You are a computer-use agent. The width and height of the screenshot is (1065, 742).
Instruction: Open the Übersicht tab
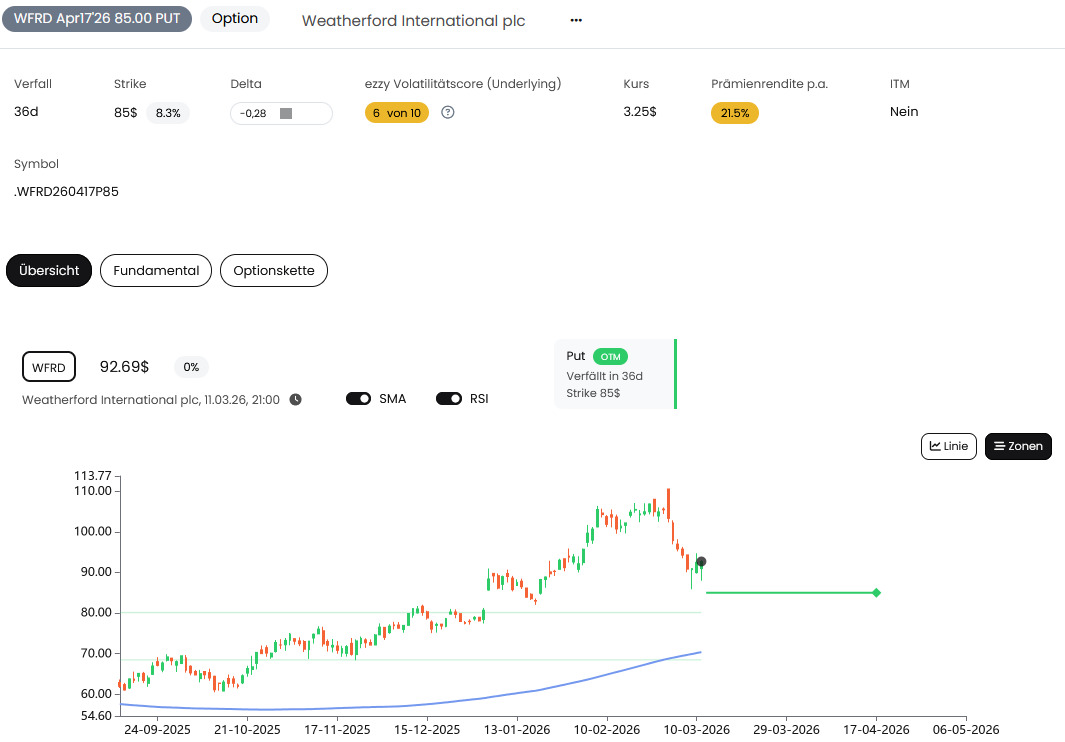click(49, 271)
